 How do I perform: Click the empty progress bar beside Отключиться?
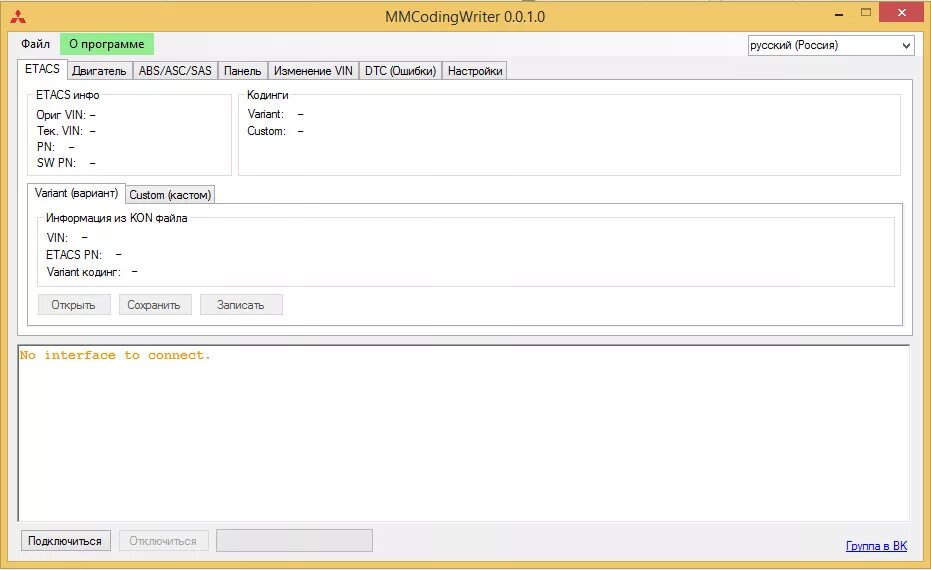pyautogui.click(x=294, y=540)
